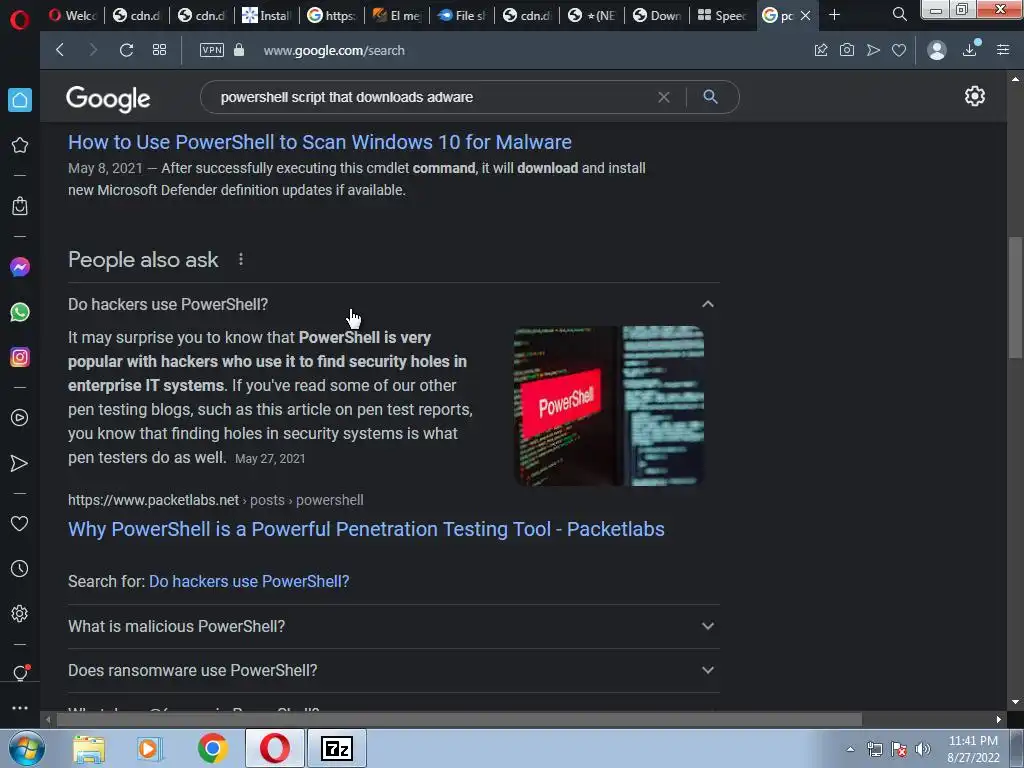Search in open tabs magnifier

point(899,14)
